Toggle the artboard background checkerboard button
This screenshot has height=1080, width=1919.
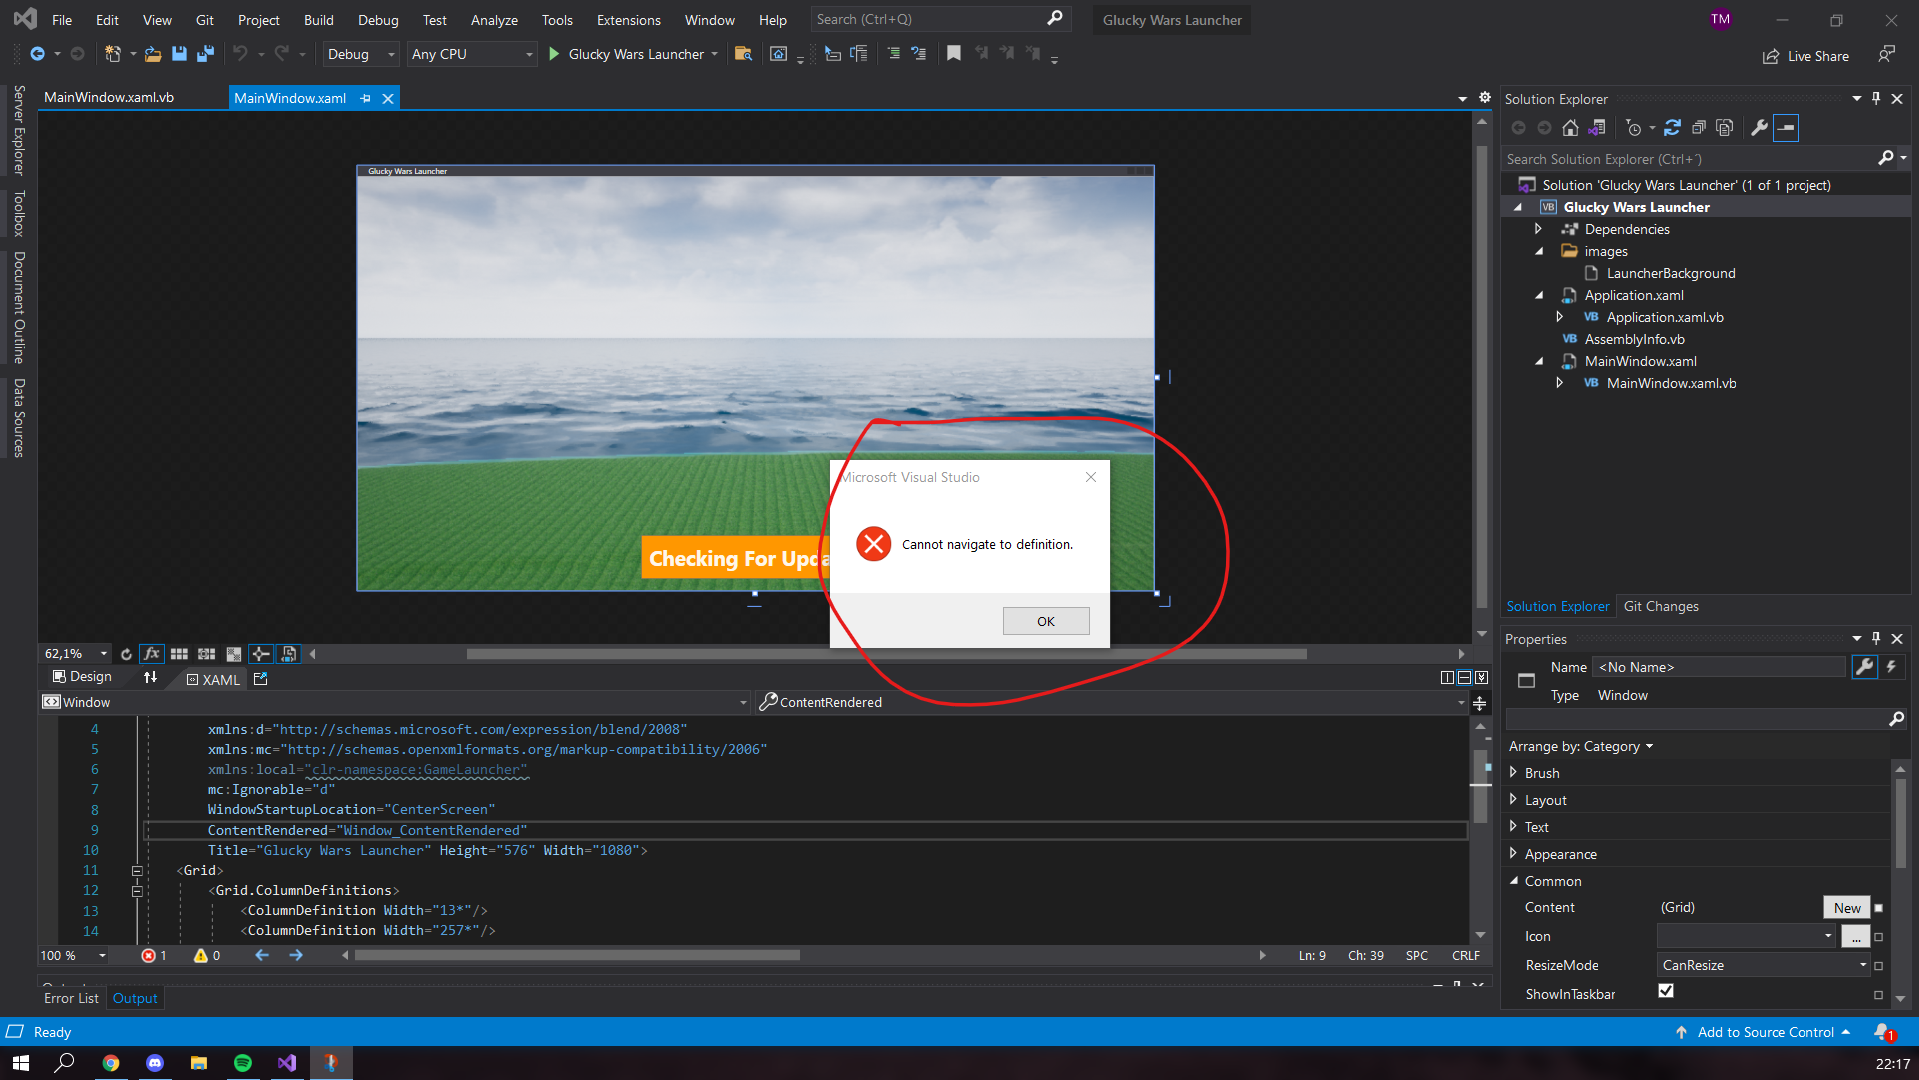pos(234,654)
